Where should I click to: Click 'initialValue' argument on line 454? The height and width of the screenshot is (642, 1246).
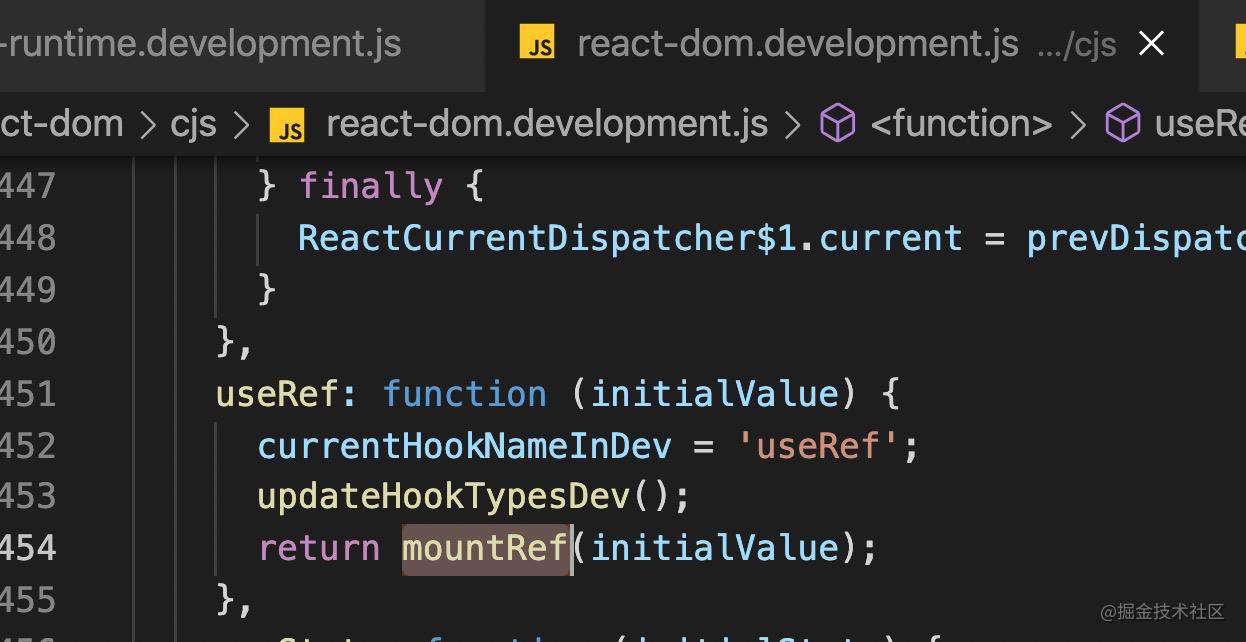tap(715, 548)
